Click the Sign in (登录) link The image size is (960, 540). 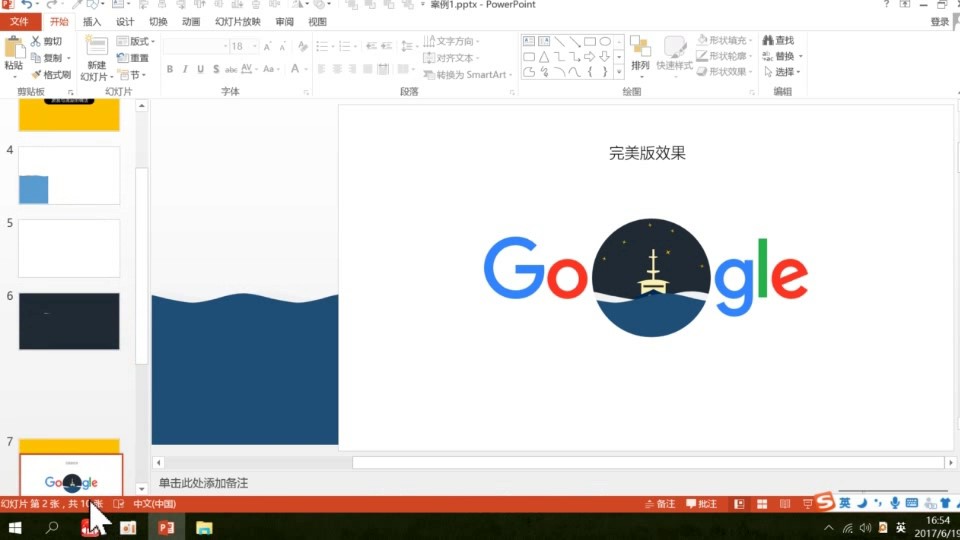pos(939,21)
